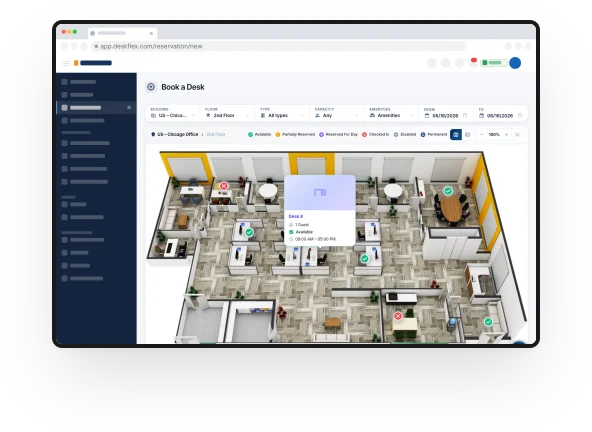Click the 08:00 AM – 05:00 PM time

pos(315,239)
